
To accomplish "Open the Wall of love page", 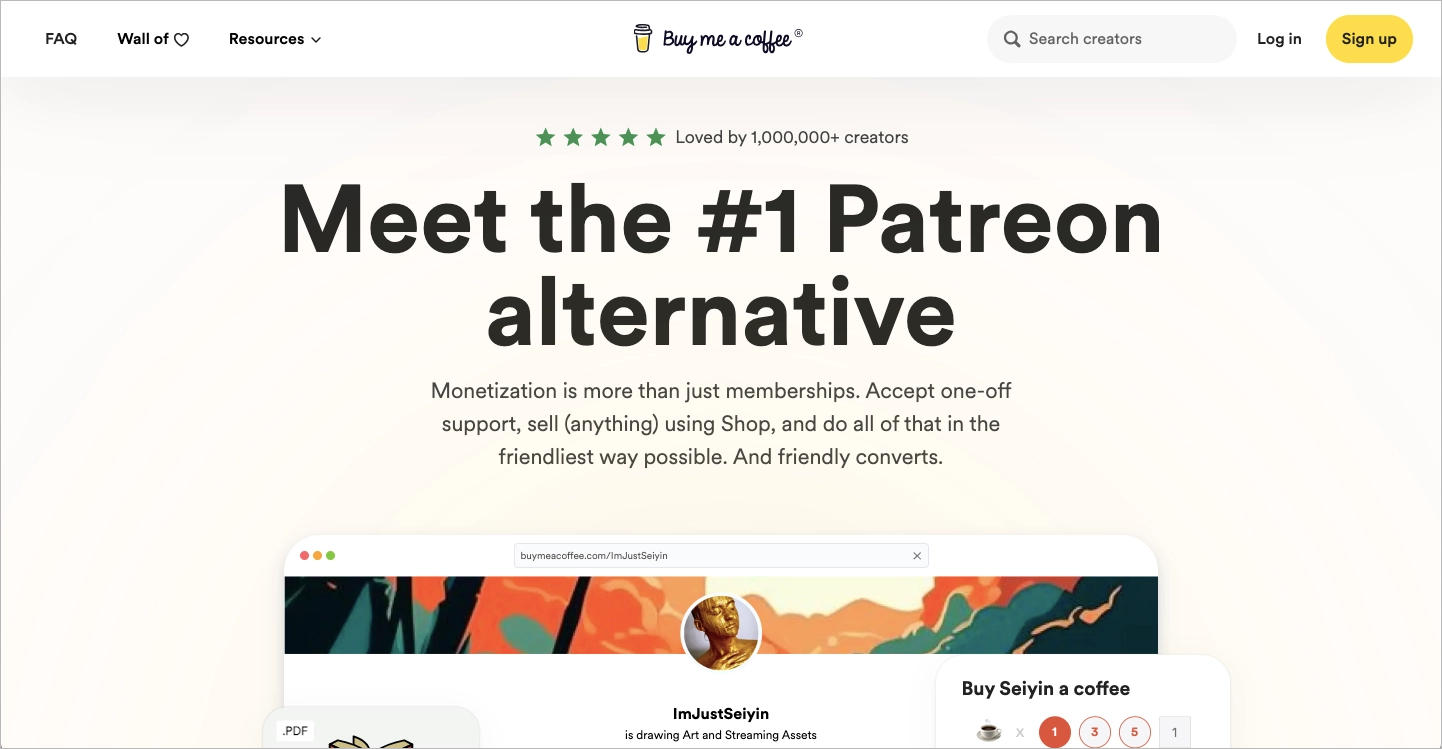I will click(153, 39).
